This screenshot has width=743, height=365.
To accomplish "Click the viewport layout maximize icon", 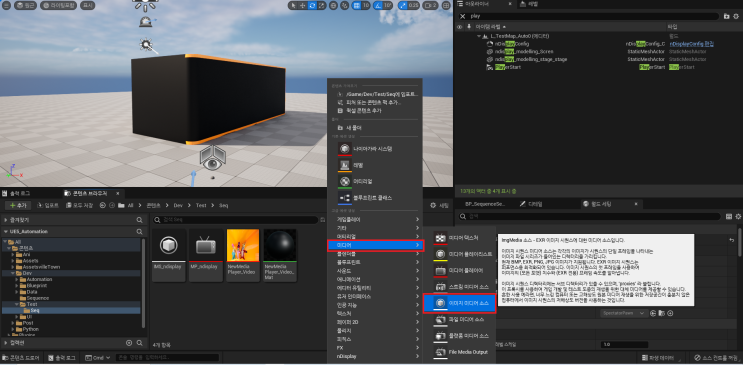I will point(446,5).
